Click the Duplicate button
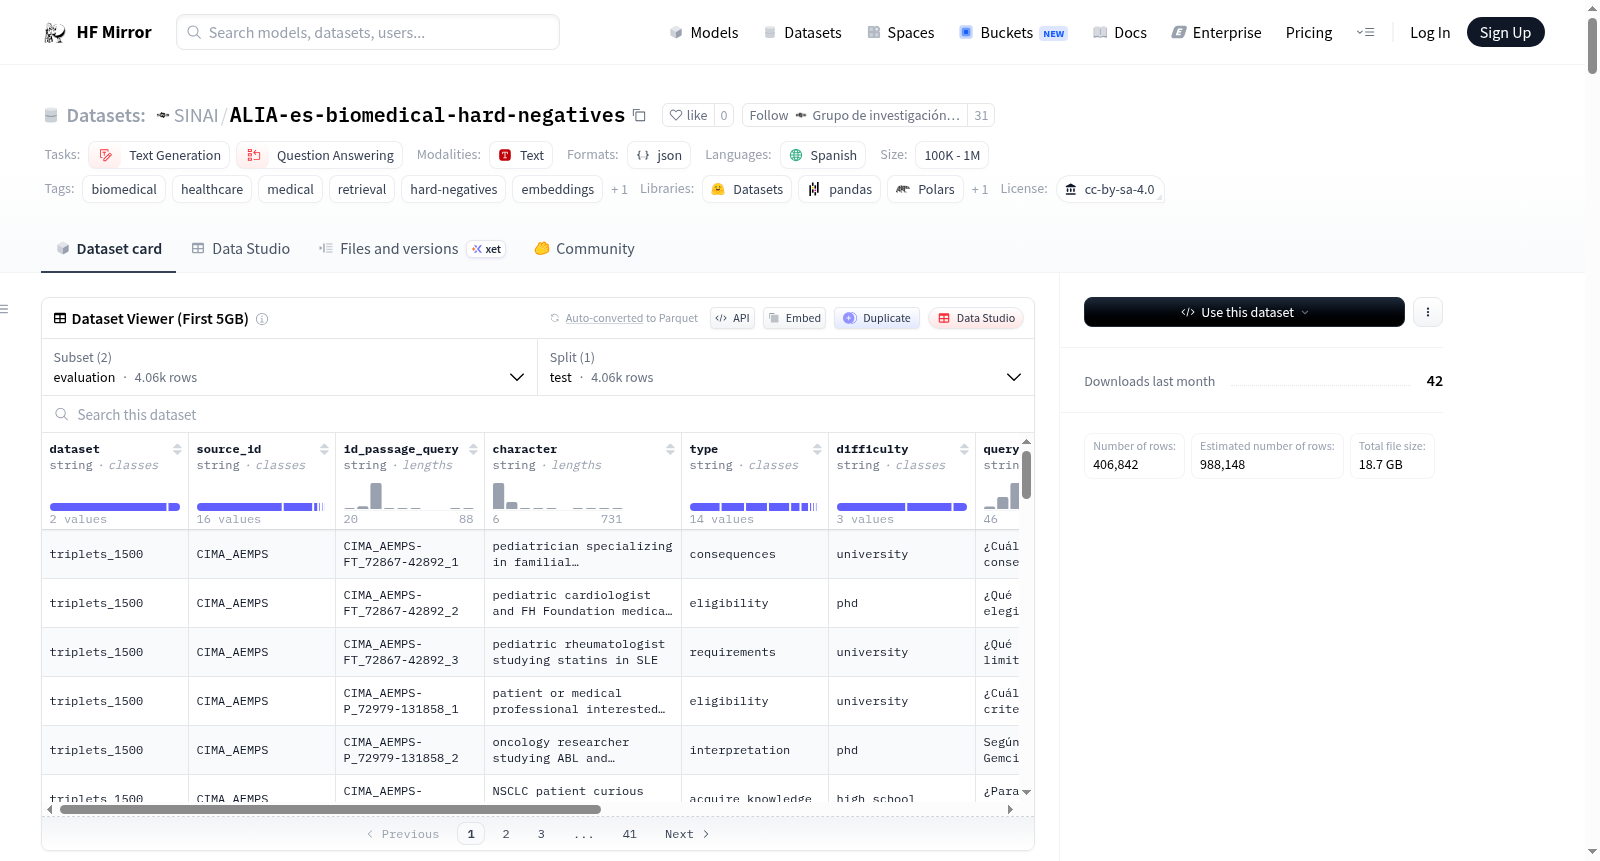The height and width of the screenshot is (861, 1600). [877, 318]
